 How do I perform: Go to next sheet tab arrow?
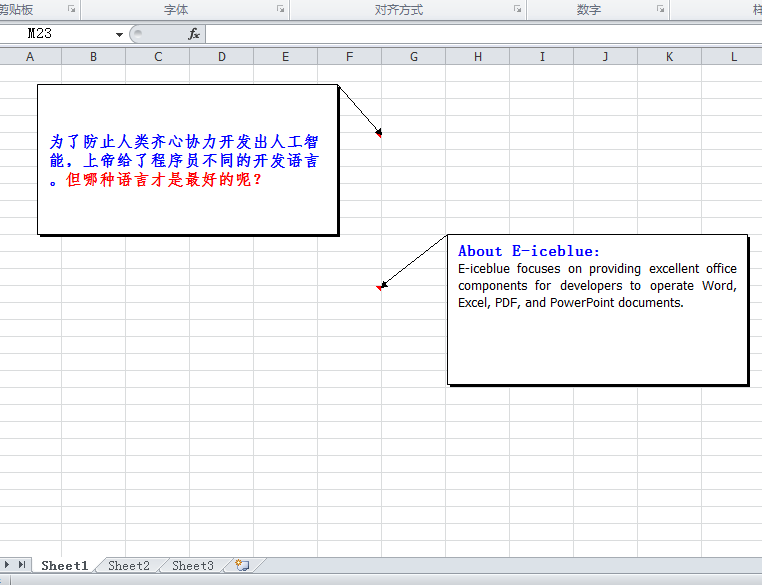7,565
